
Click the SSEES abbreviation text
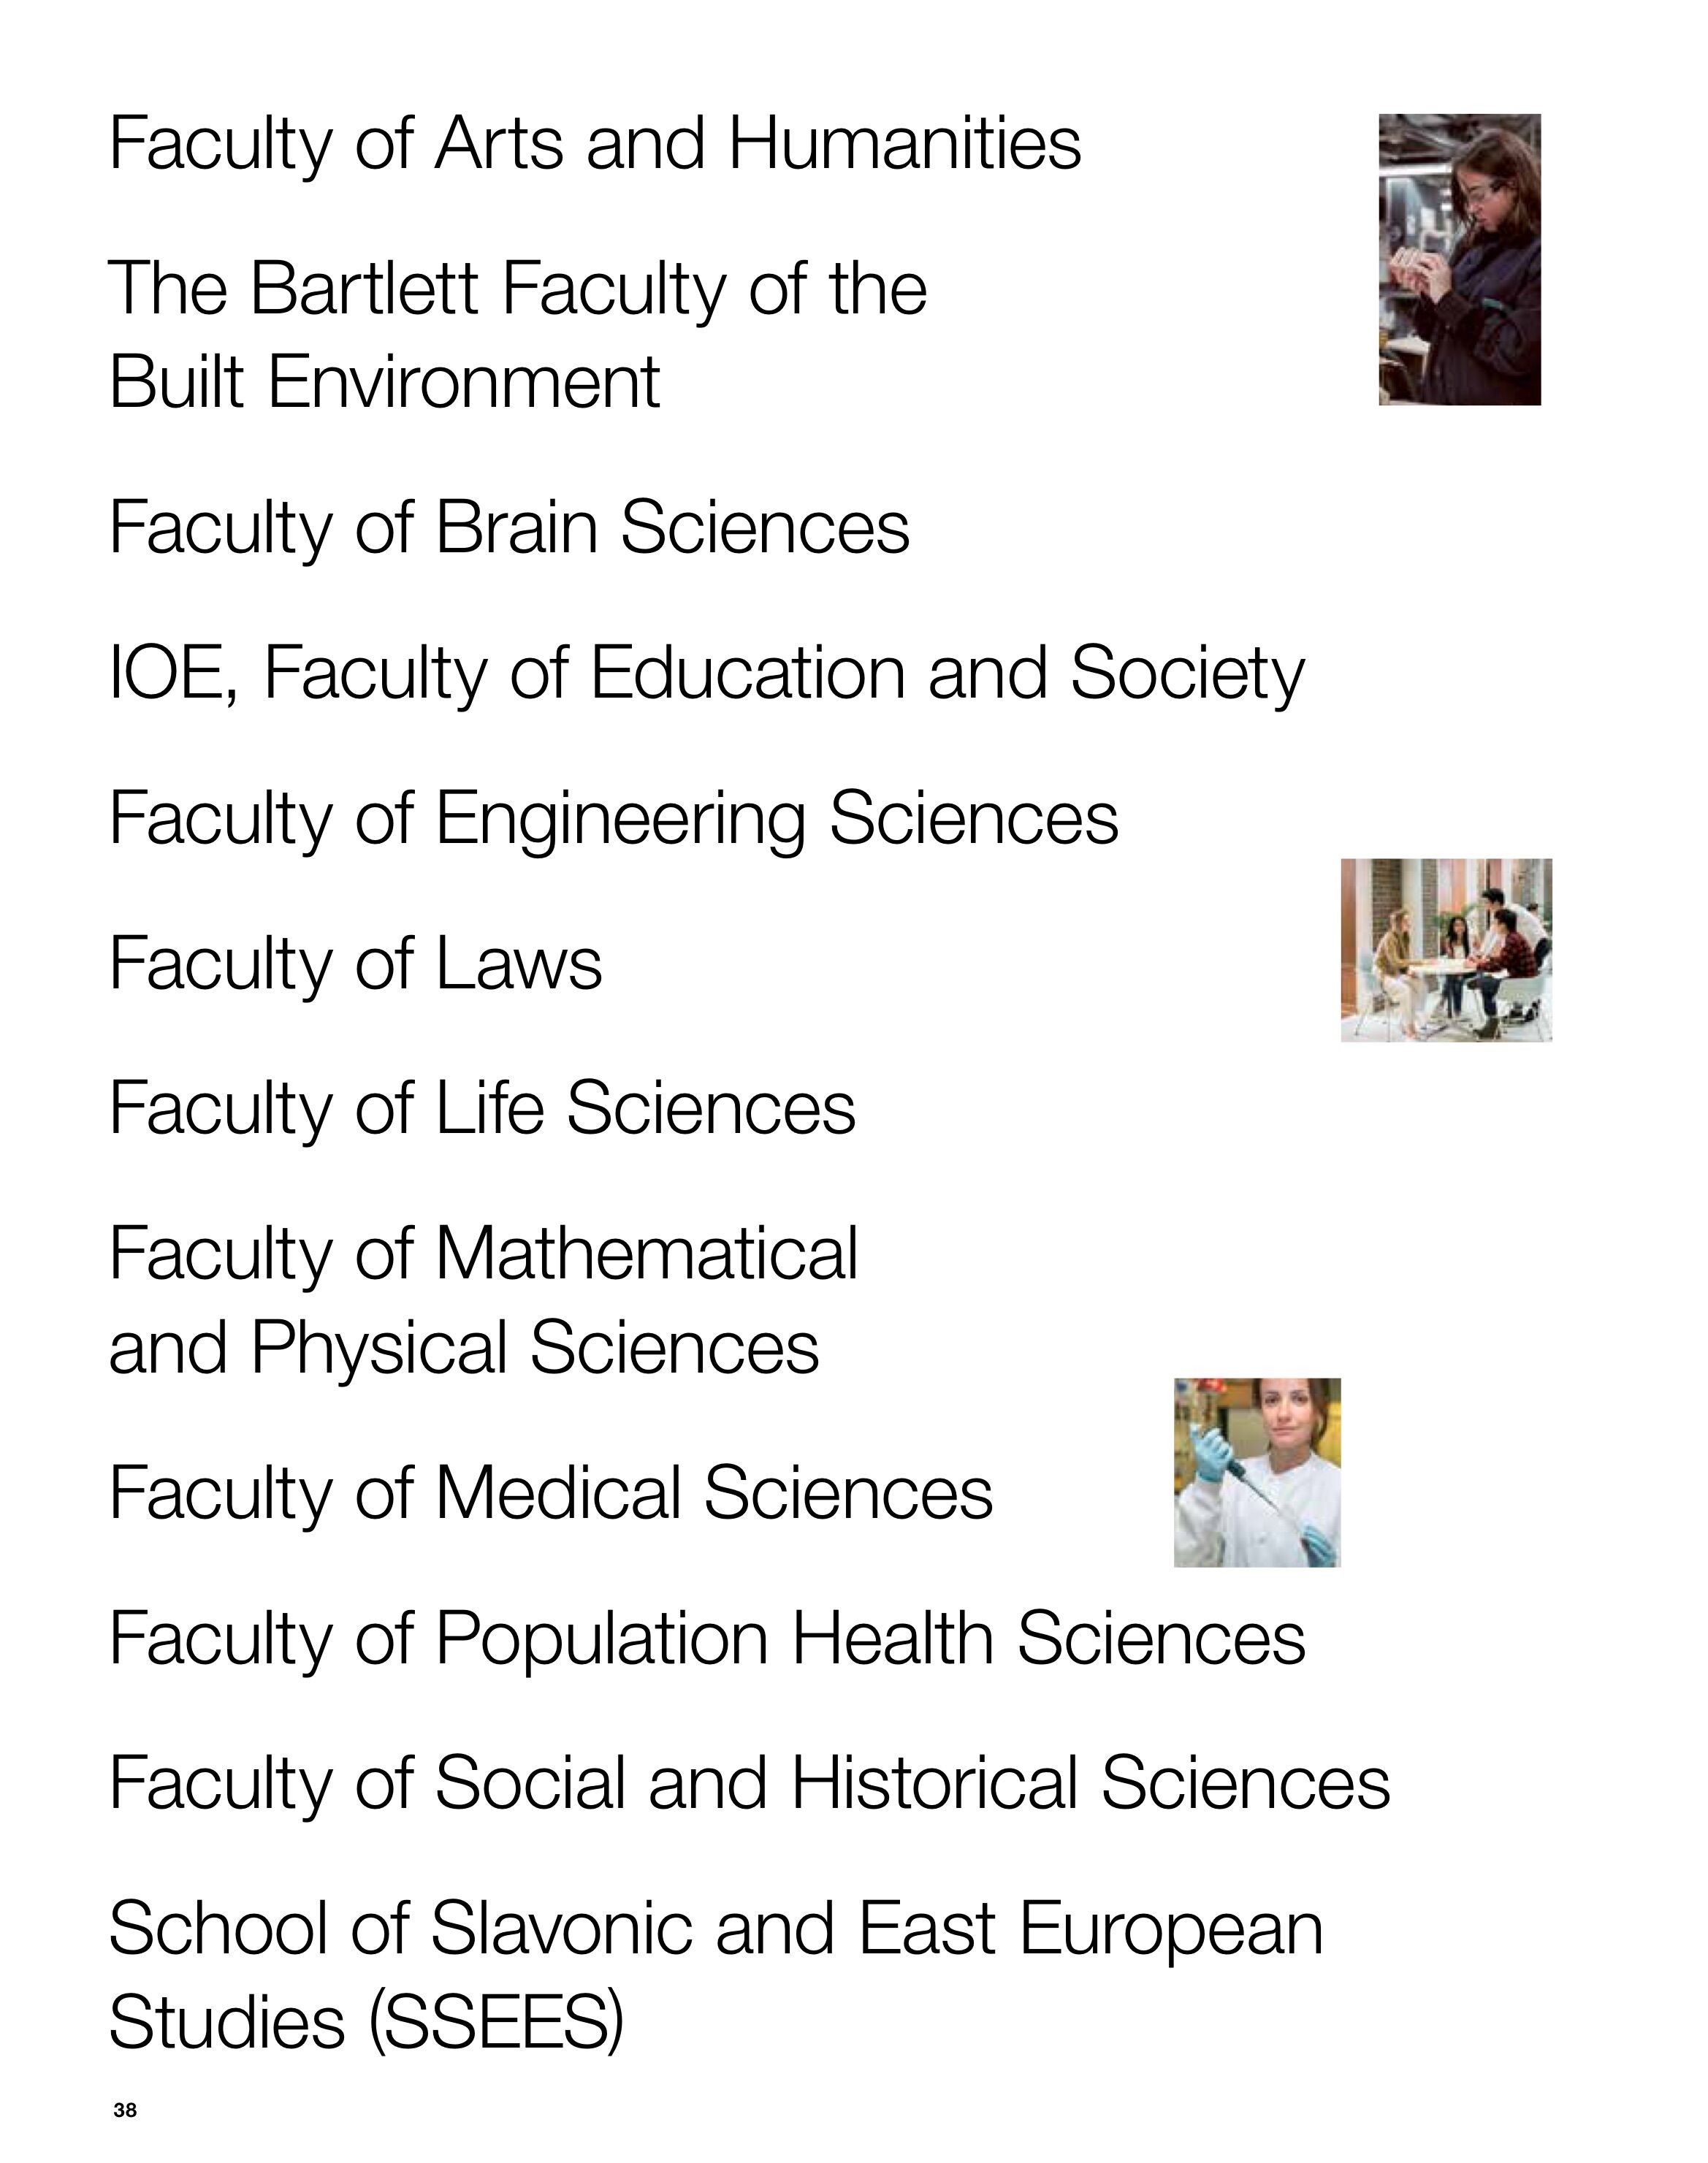[x=497, y=2023]
